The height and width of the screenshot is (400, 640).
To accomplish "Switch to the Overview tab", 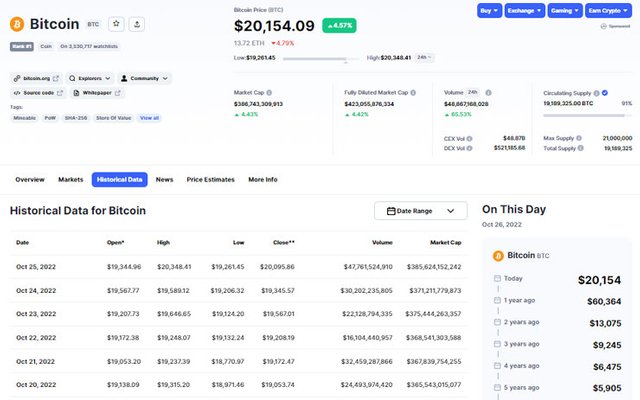I will [x=30, y=180].
